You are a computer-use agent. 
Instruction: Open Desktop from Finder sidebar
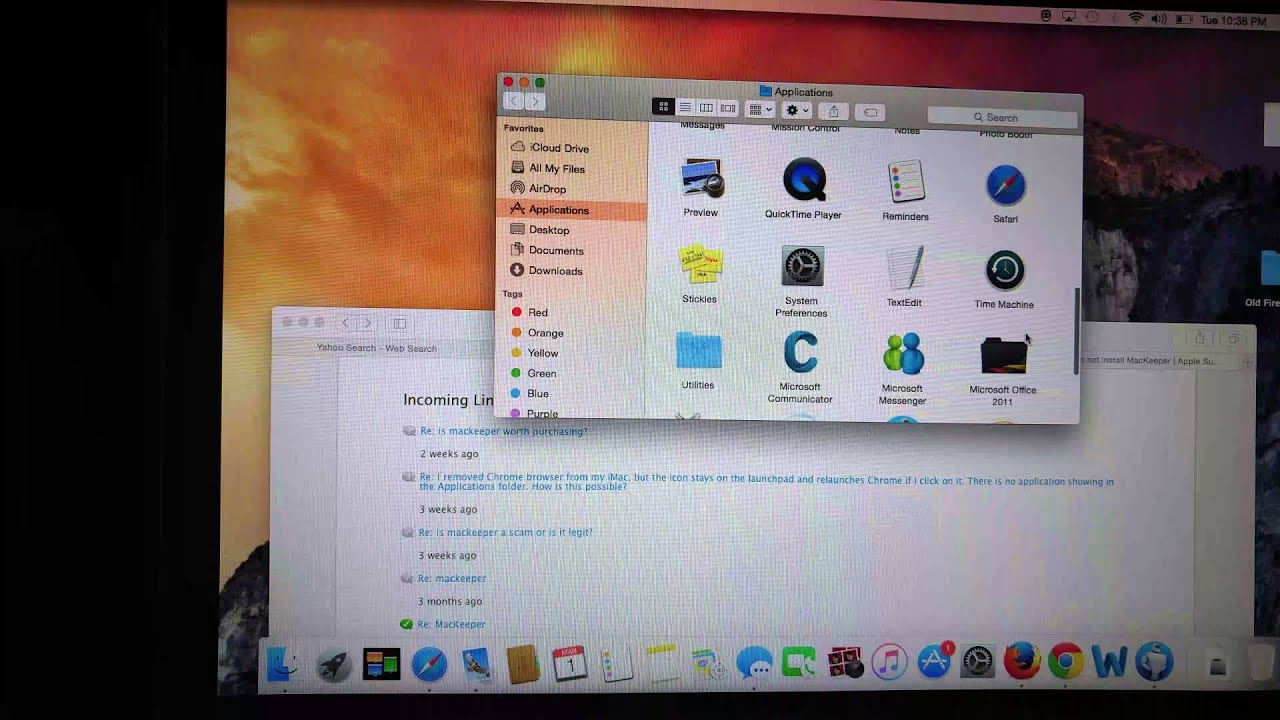(549, 230)
